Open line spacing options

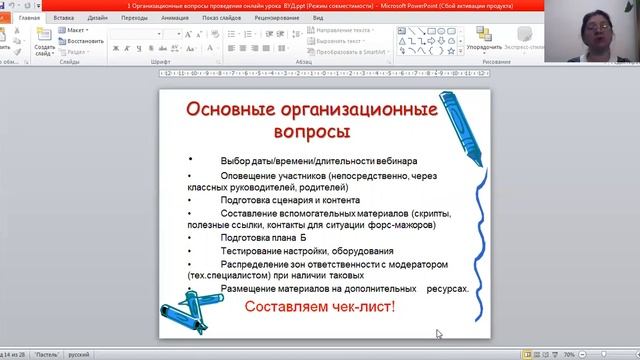point(297,34)
